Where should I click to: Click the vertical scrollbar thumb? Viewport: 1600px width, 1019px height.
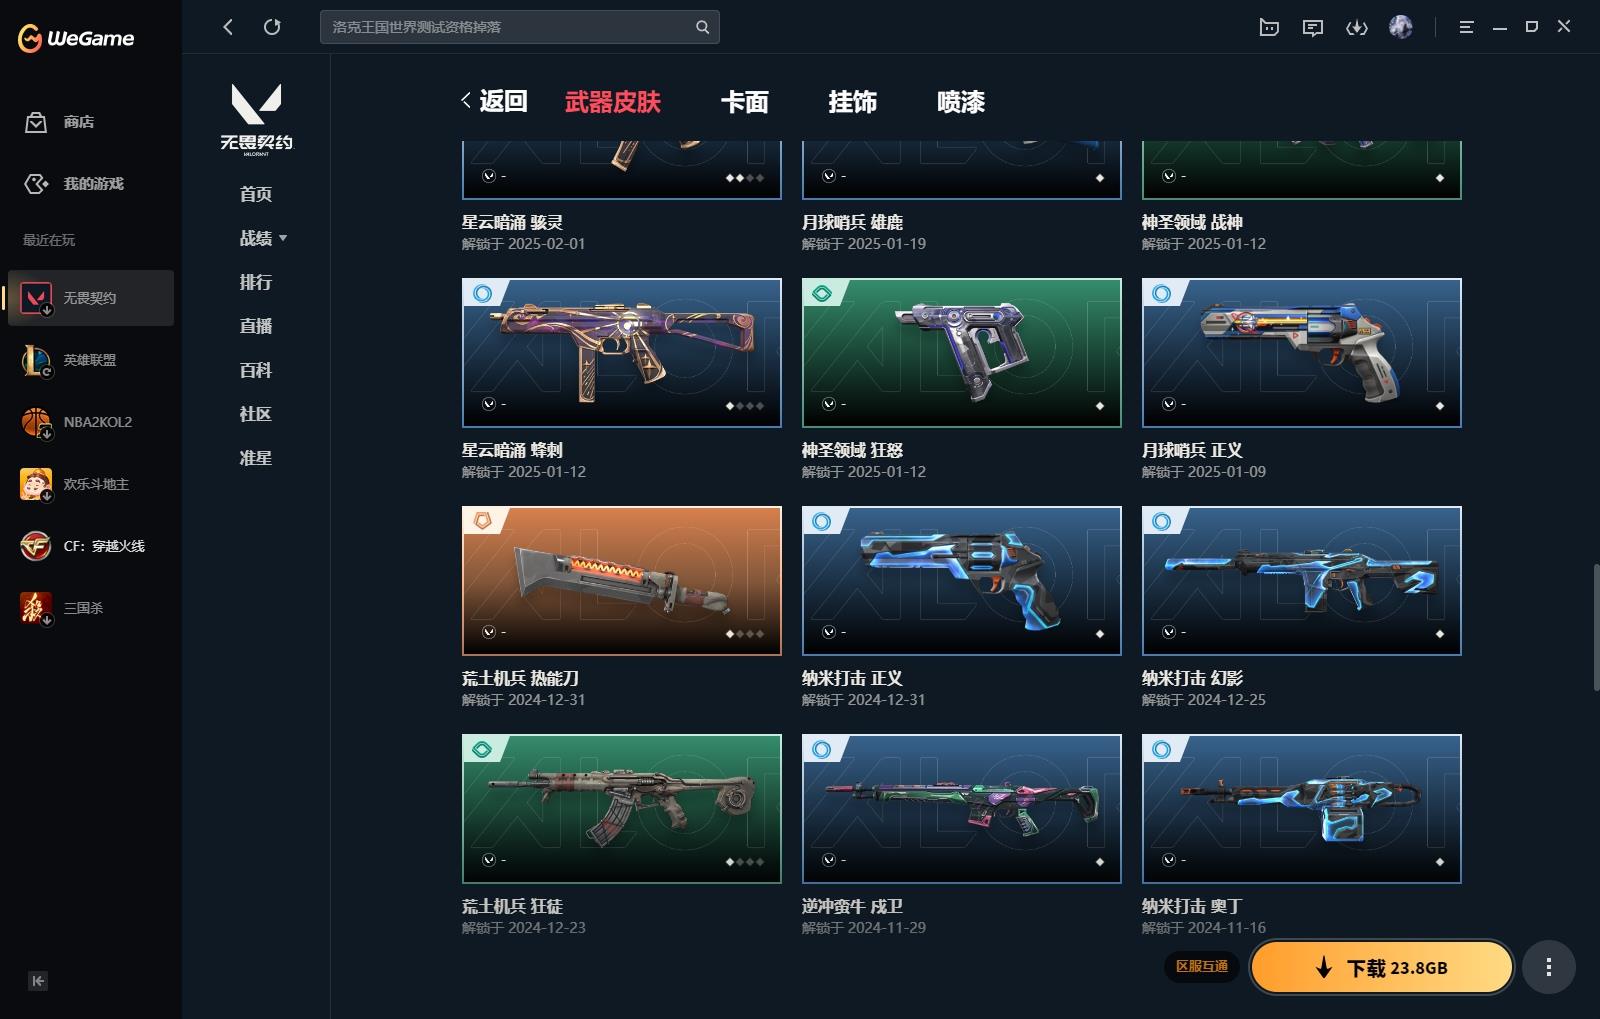1596,627
